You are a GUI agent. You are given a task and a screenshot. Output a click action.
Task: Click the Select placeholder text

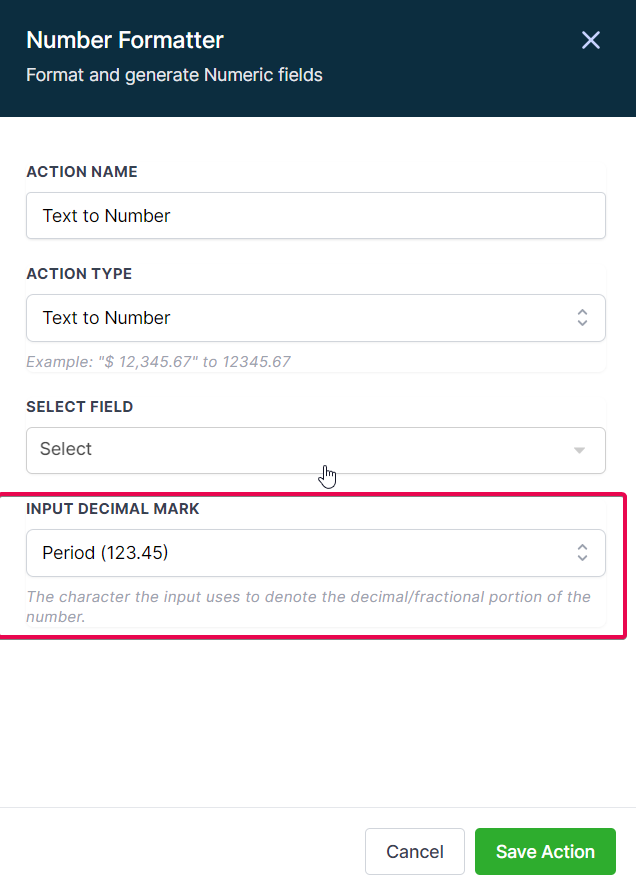pyautogui.click(x=65, y=449)
